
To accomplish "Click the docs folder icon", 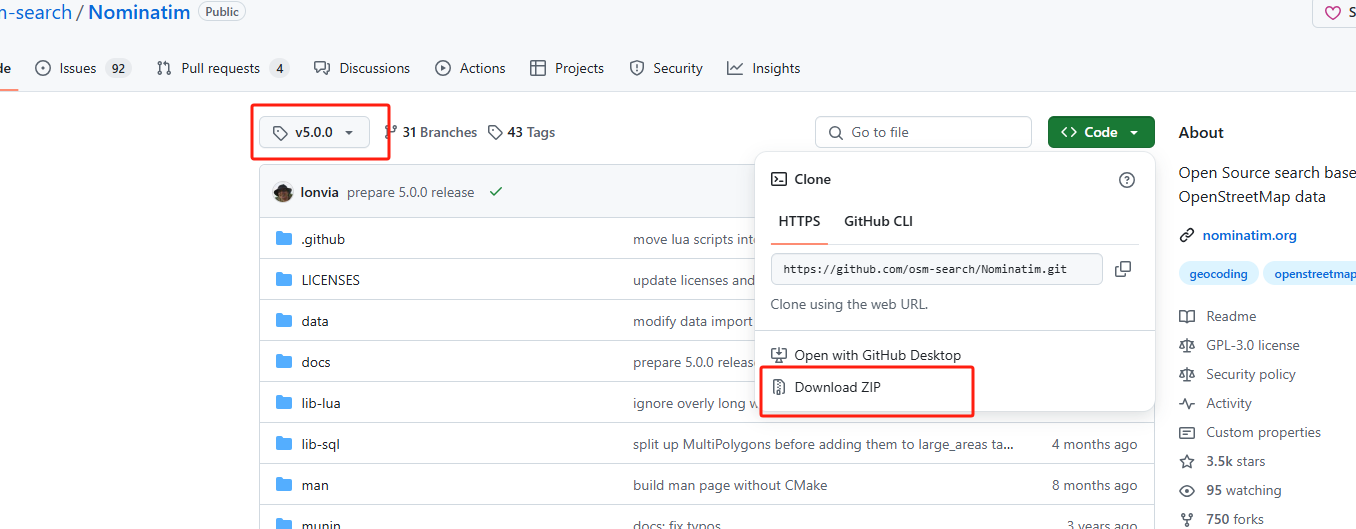I will [x=284, y=362].
